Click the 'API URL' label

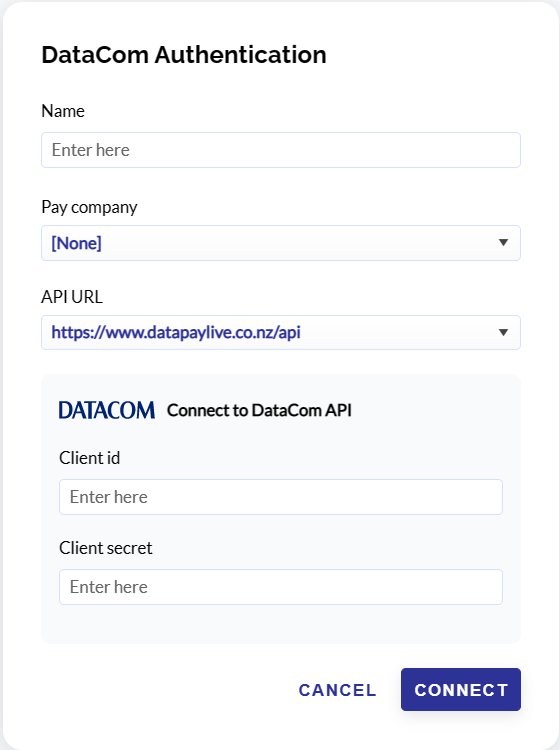pos(72,297)
